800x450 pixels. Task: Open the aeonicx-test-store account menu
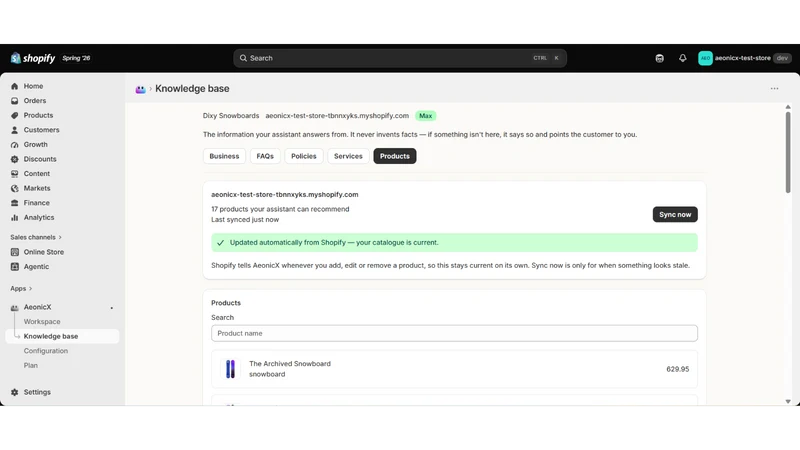coord(744,58)
